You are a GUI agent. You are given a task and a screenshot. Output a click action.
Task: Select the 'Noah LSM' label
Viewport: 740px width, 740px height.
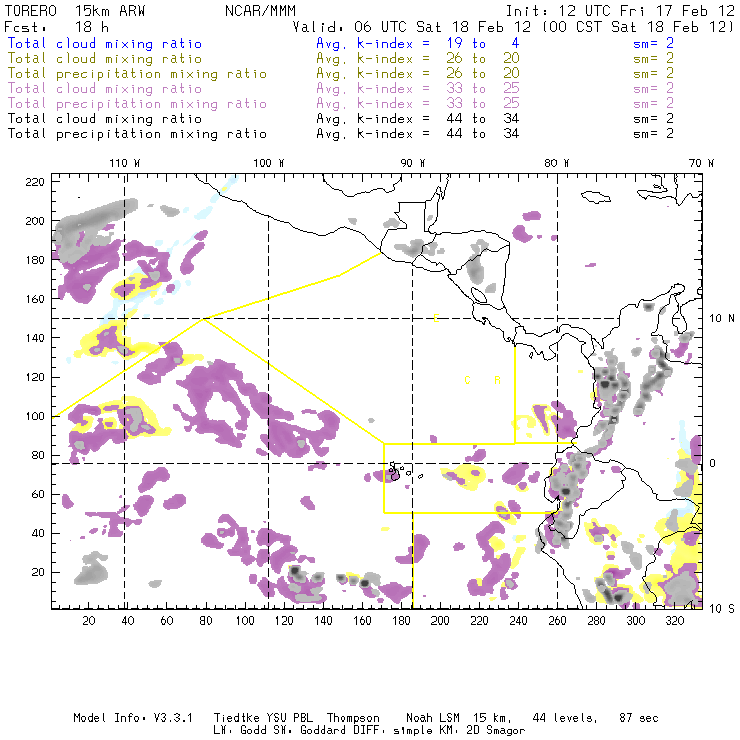click(433, 718)
